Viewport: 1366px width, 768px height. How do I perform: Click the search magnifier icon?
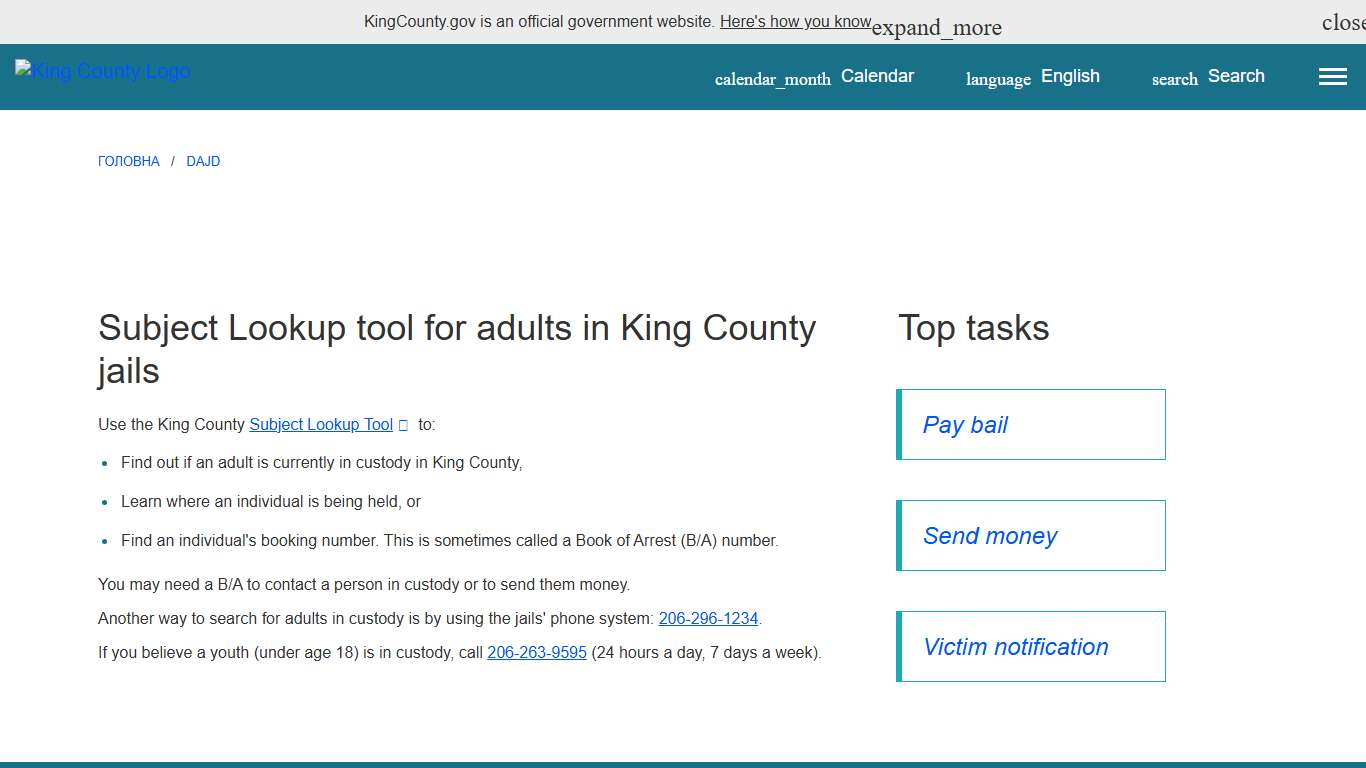point(1173,79)
